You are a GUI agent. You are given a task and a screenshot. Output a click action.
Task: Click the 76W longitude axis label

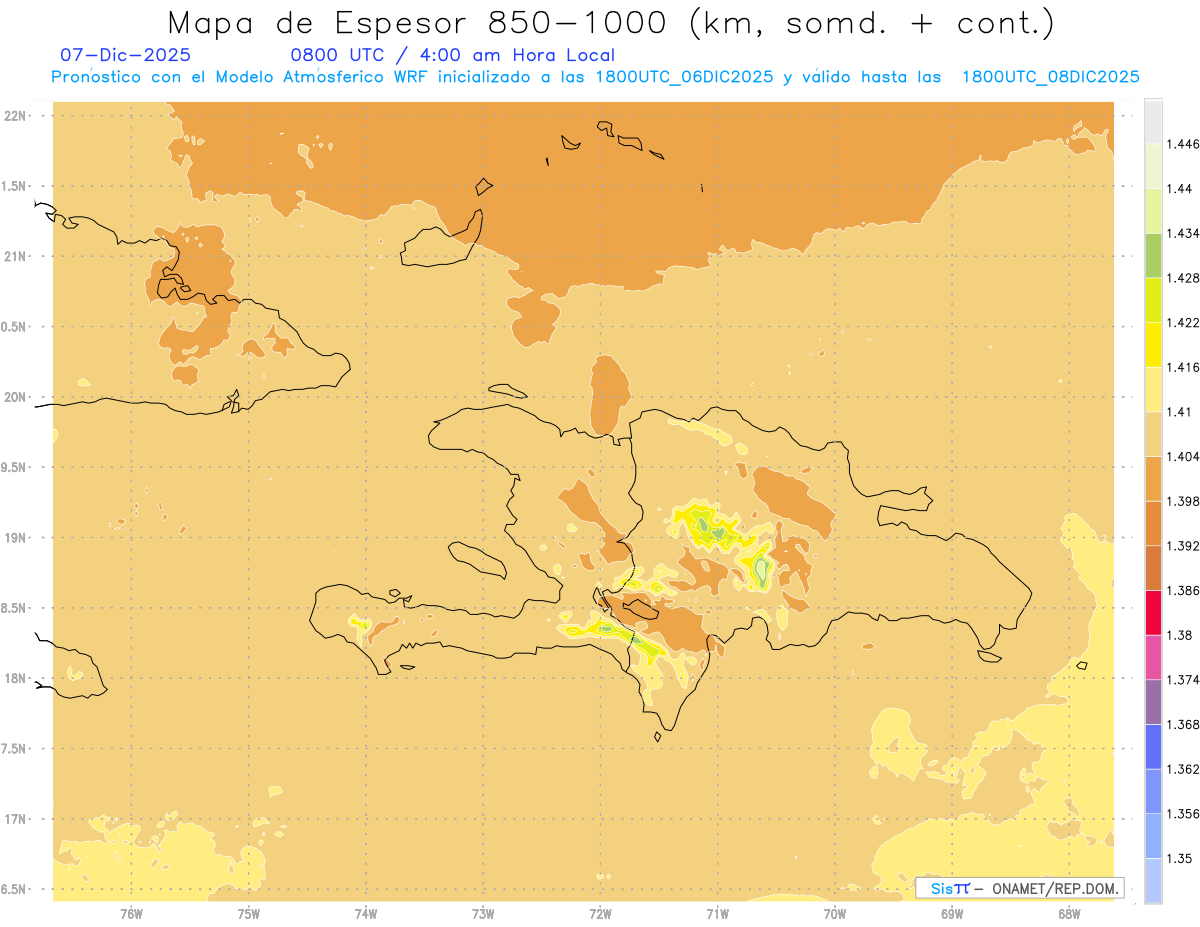point(131,913)
